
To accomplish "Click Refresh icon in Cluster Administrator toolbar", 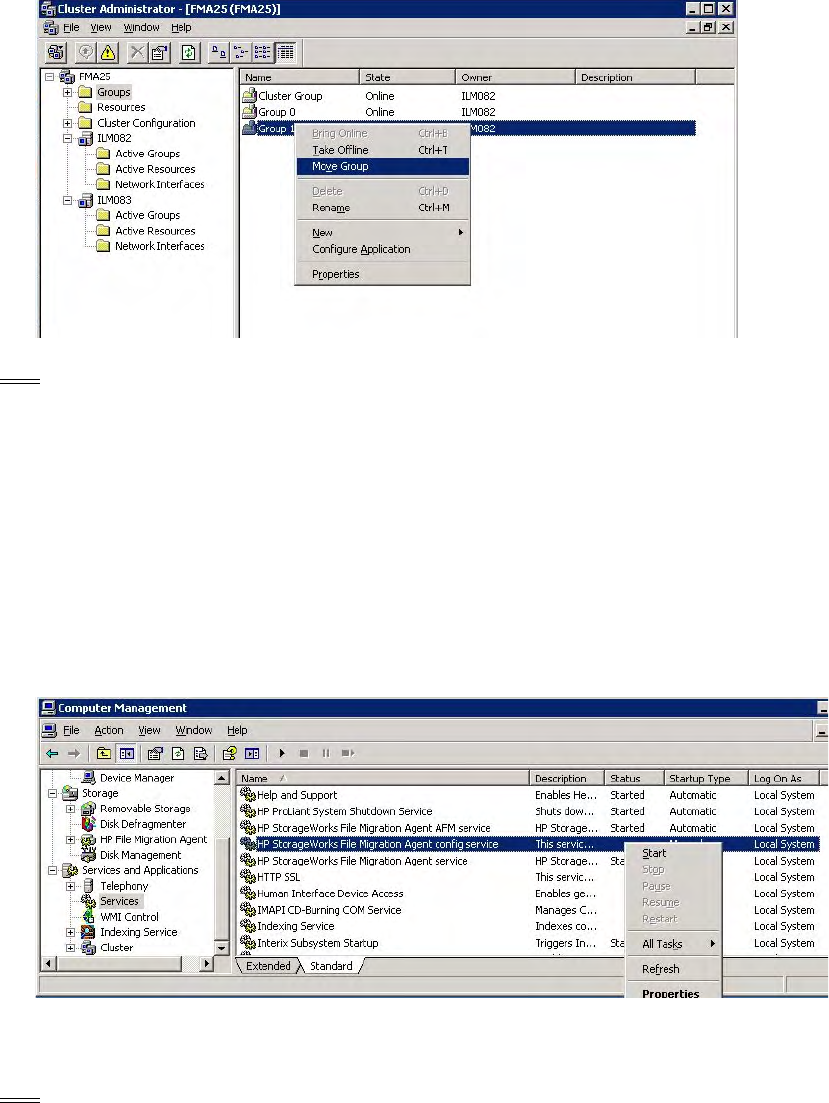I will (x=189, y=53).
